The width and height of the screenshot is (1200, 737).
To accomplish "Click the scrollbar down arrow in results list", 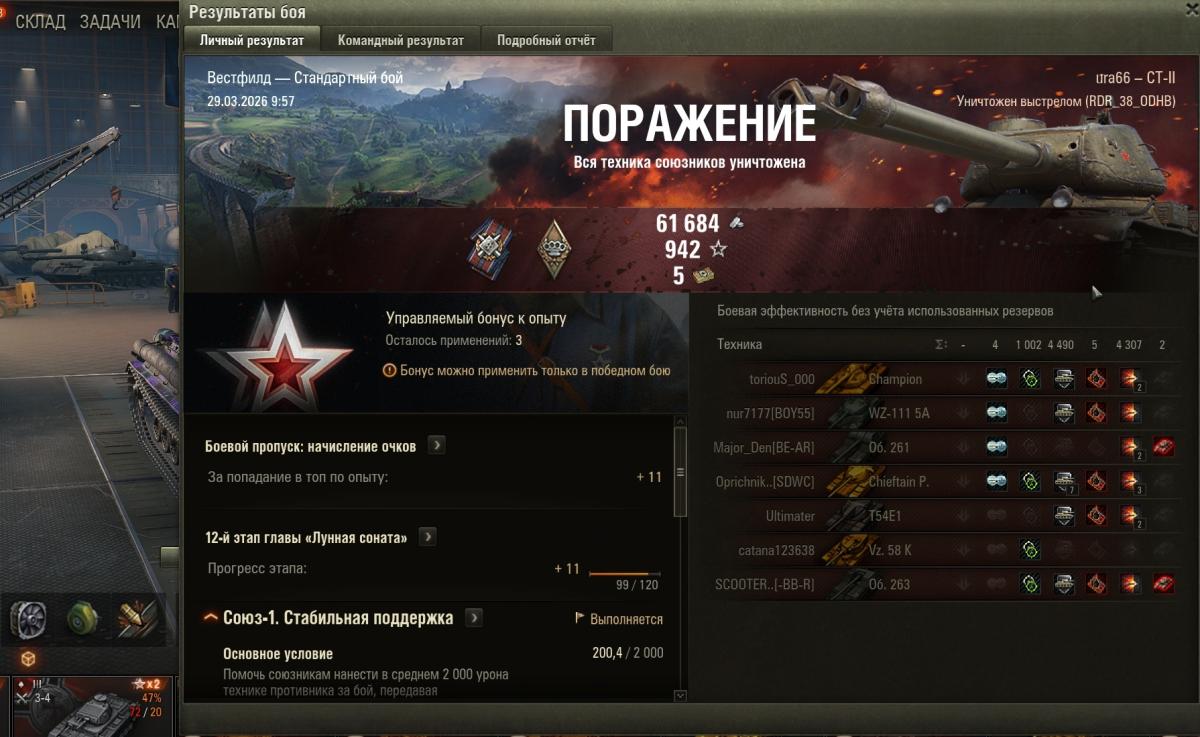I will 681,695.
